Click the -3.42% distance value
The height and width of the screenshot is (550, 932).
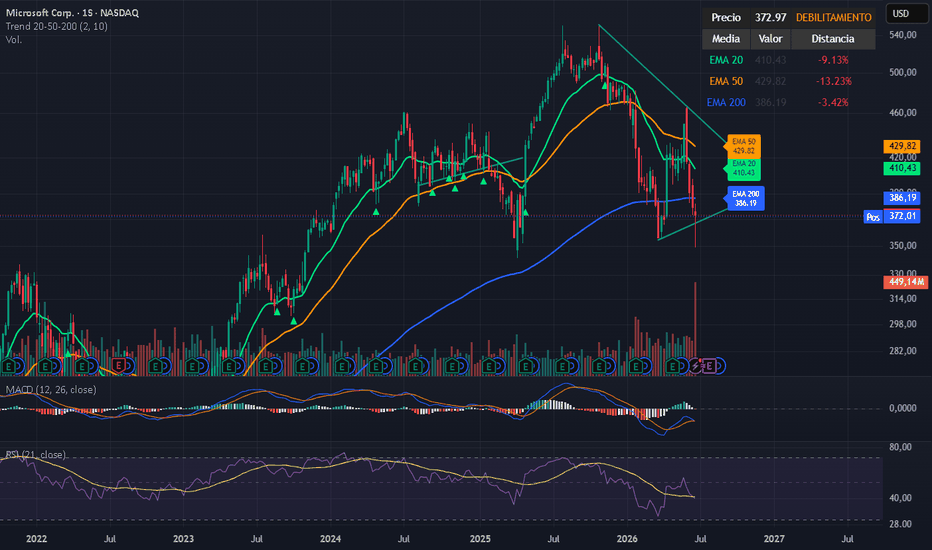(x=833, y=102)
